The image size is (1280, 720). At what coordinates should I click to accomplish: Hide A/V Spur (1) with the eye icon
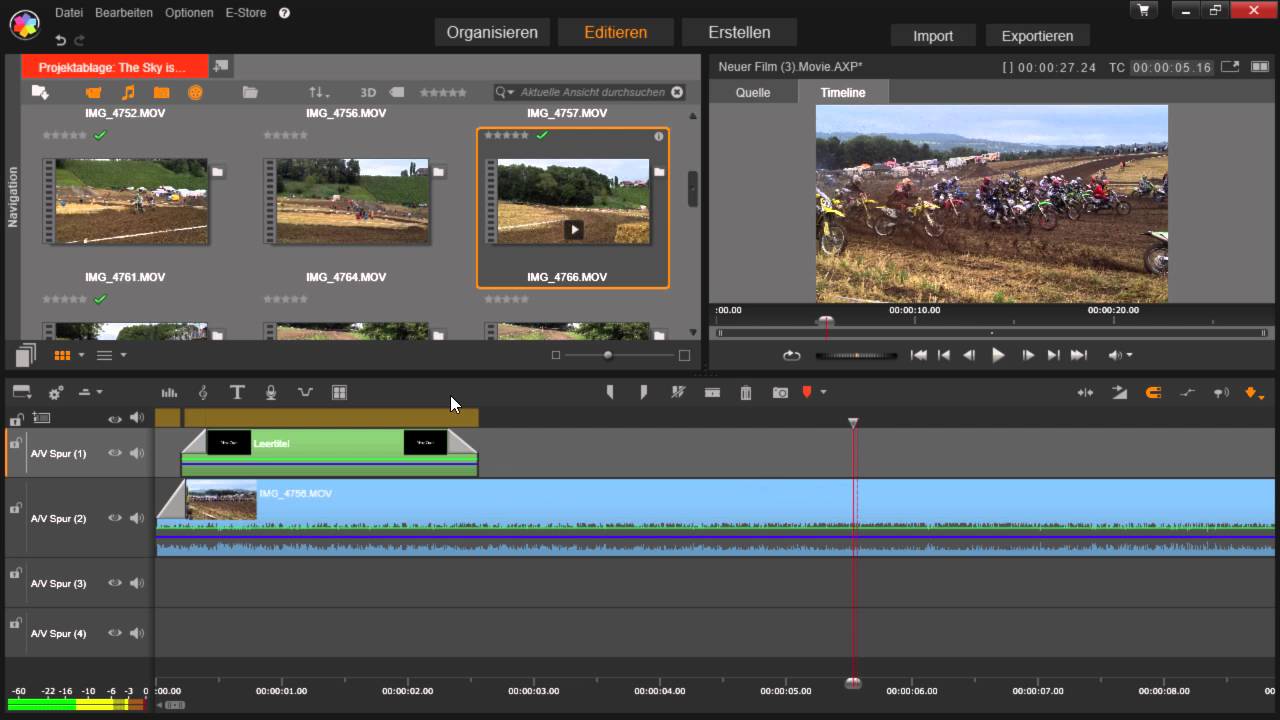[x=115, y=453]
